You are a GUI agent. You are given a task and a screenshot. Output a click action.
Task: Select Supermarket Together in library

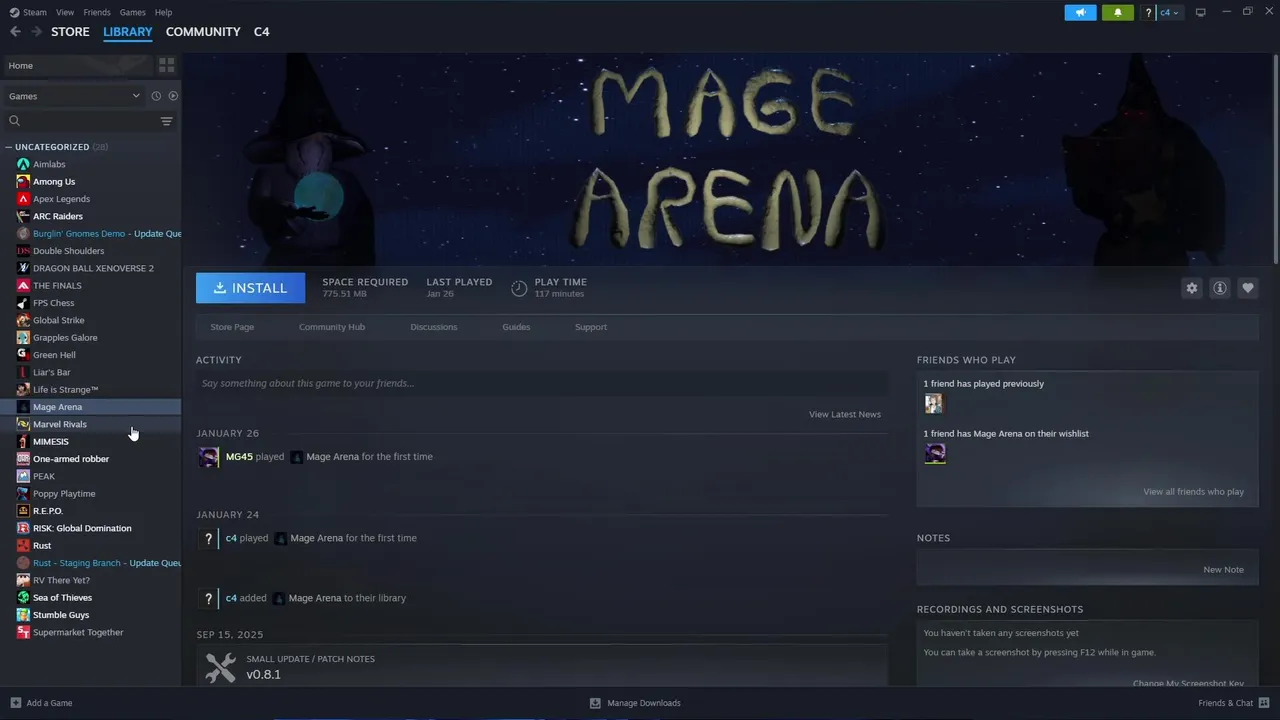click(90, 632)
